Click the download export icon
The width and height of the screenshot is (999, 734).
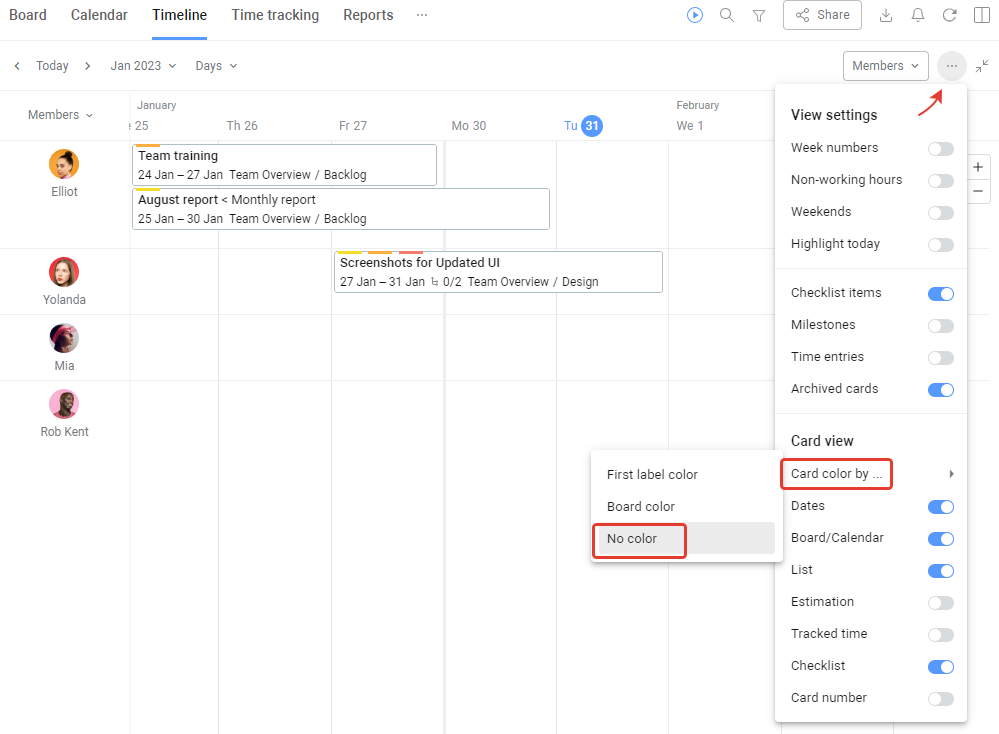[x=886, y=15]
